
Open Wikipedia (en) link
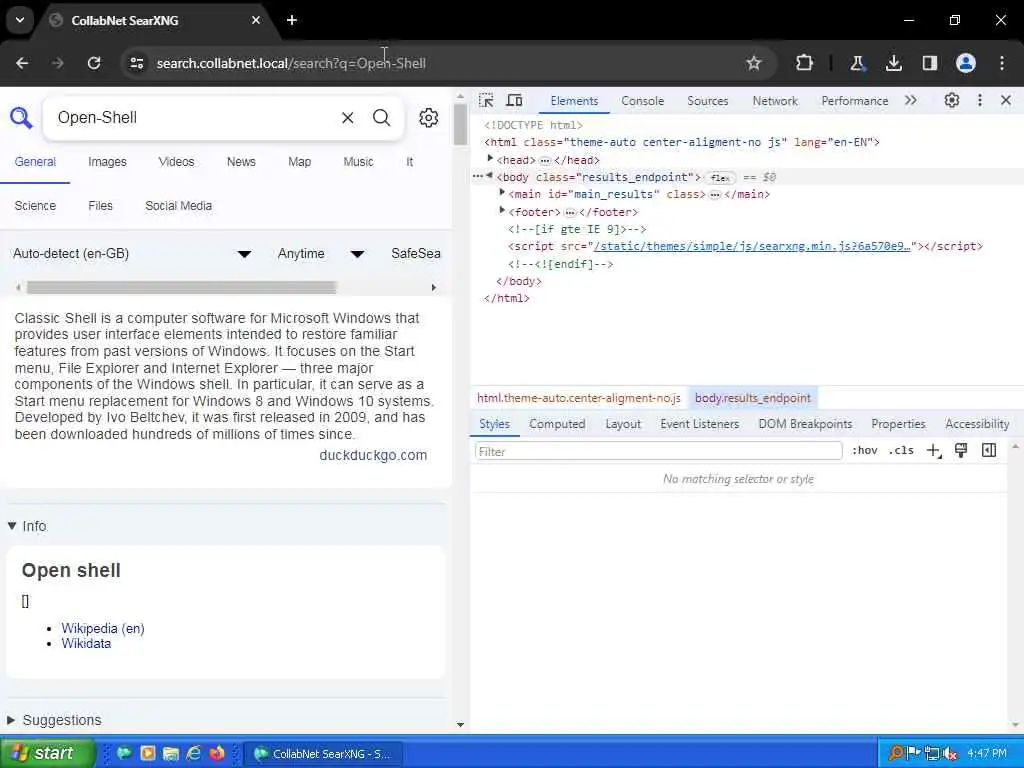click(103, 628)
